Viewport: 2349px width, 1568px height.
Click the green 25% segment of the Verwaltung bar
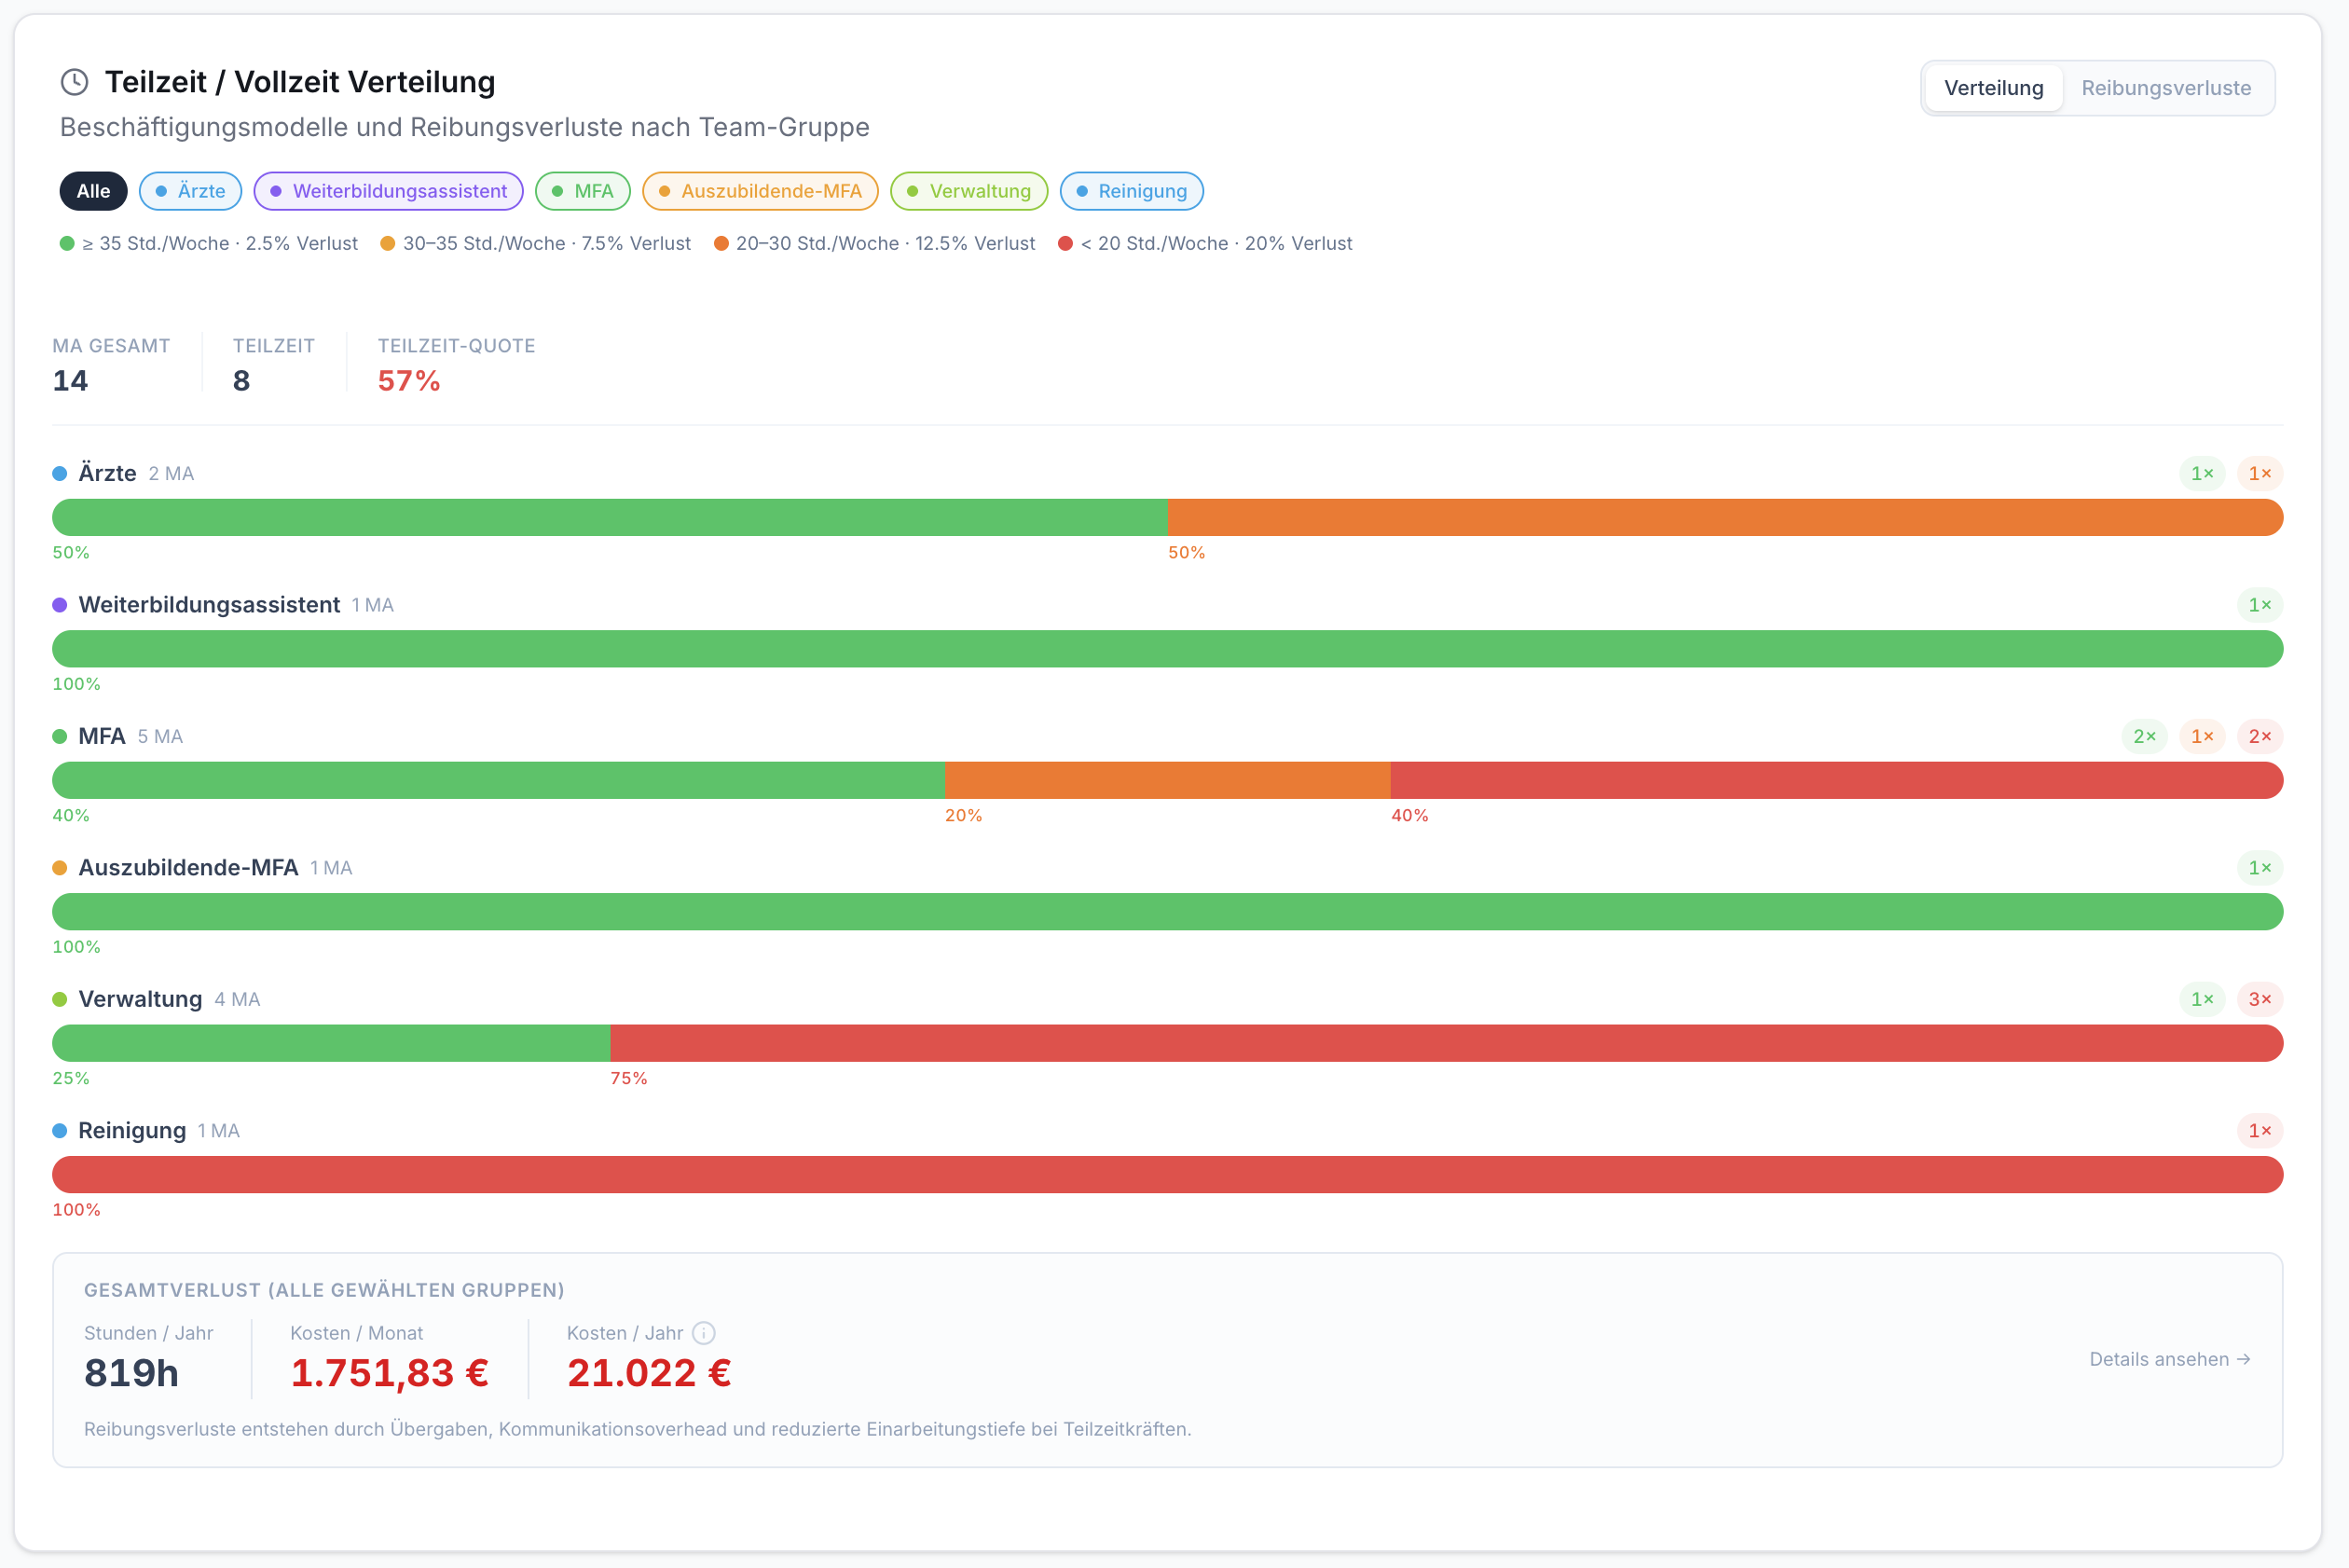331,1043
